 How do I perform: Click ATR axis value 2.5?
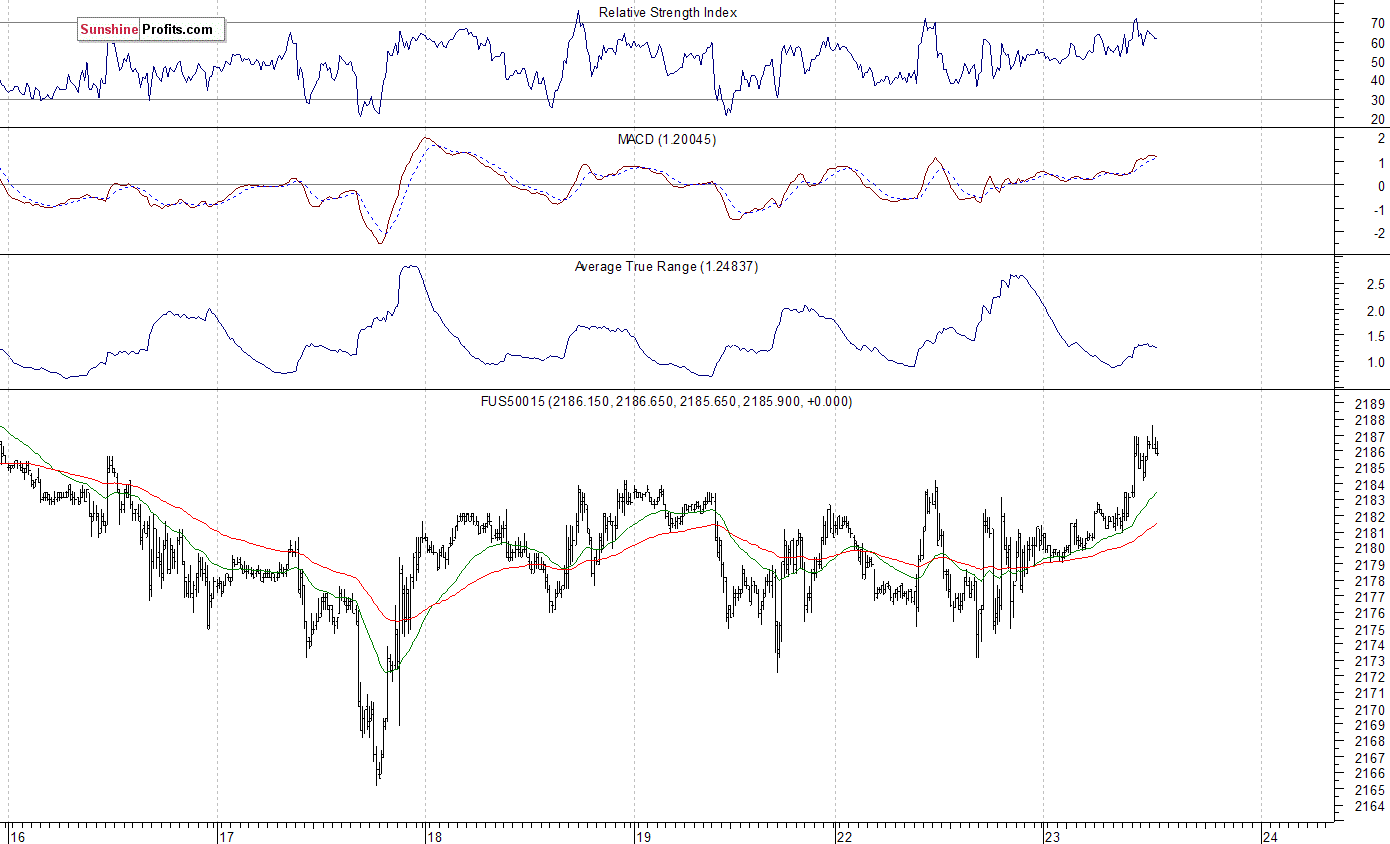1375,285
